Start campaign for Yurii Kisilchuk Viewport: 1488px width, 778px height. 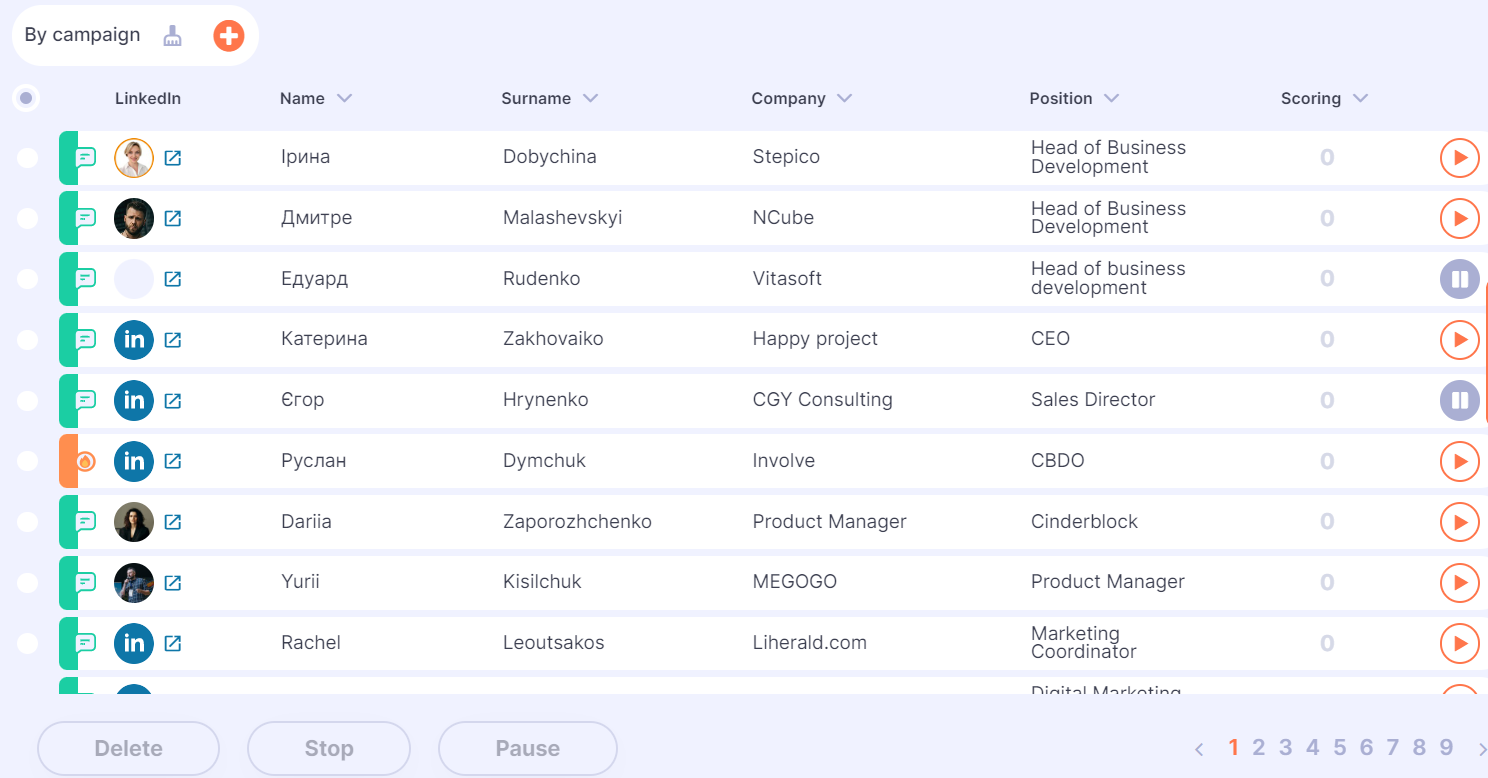click(x=1460, y=582)
